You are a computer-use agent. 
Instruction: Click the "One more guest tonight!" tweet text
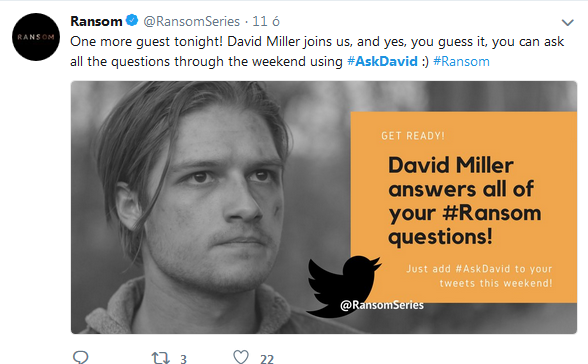147,41
